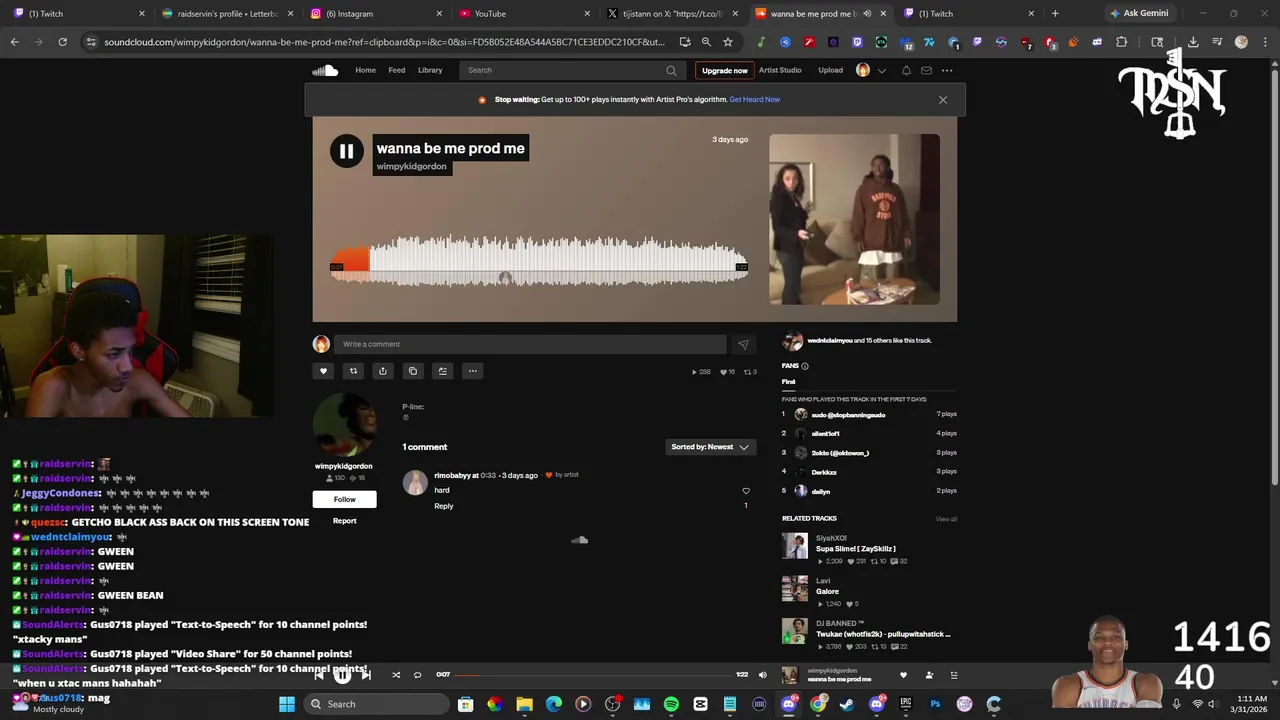Open Chrome downloads icon

pyautogui.click(x=1193, y=42)
